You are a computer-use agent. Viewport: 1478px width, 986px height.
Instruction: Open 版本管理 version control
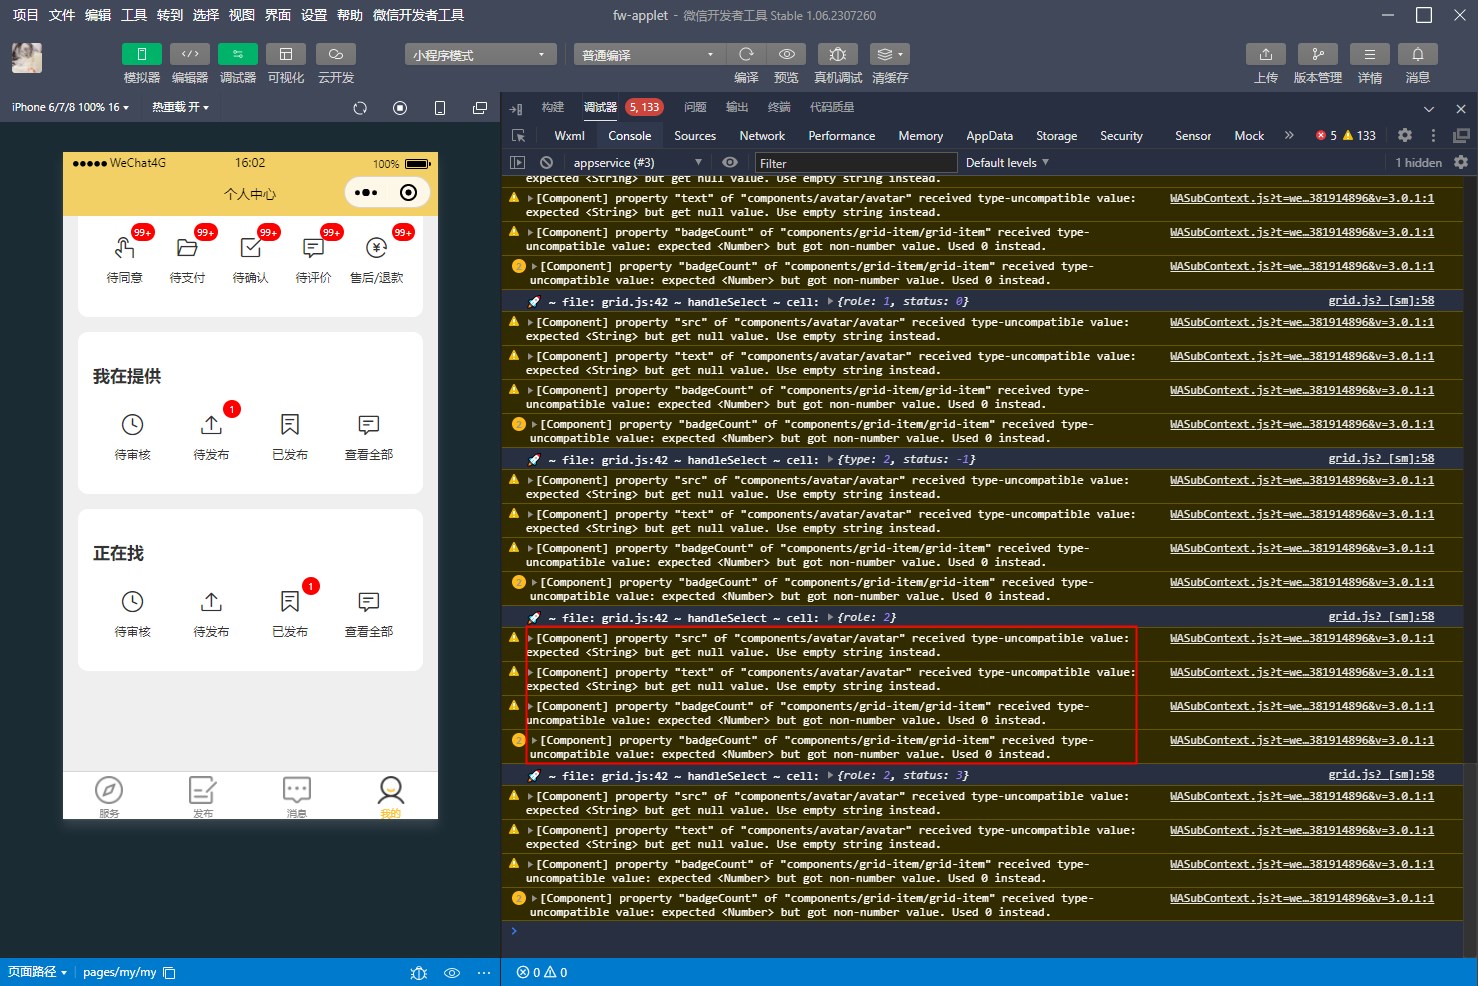click(1318, 54)
